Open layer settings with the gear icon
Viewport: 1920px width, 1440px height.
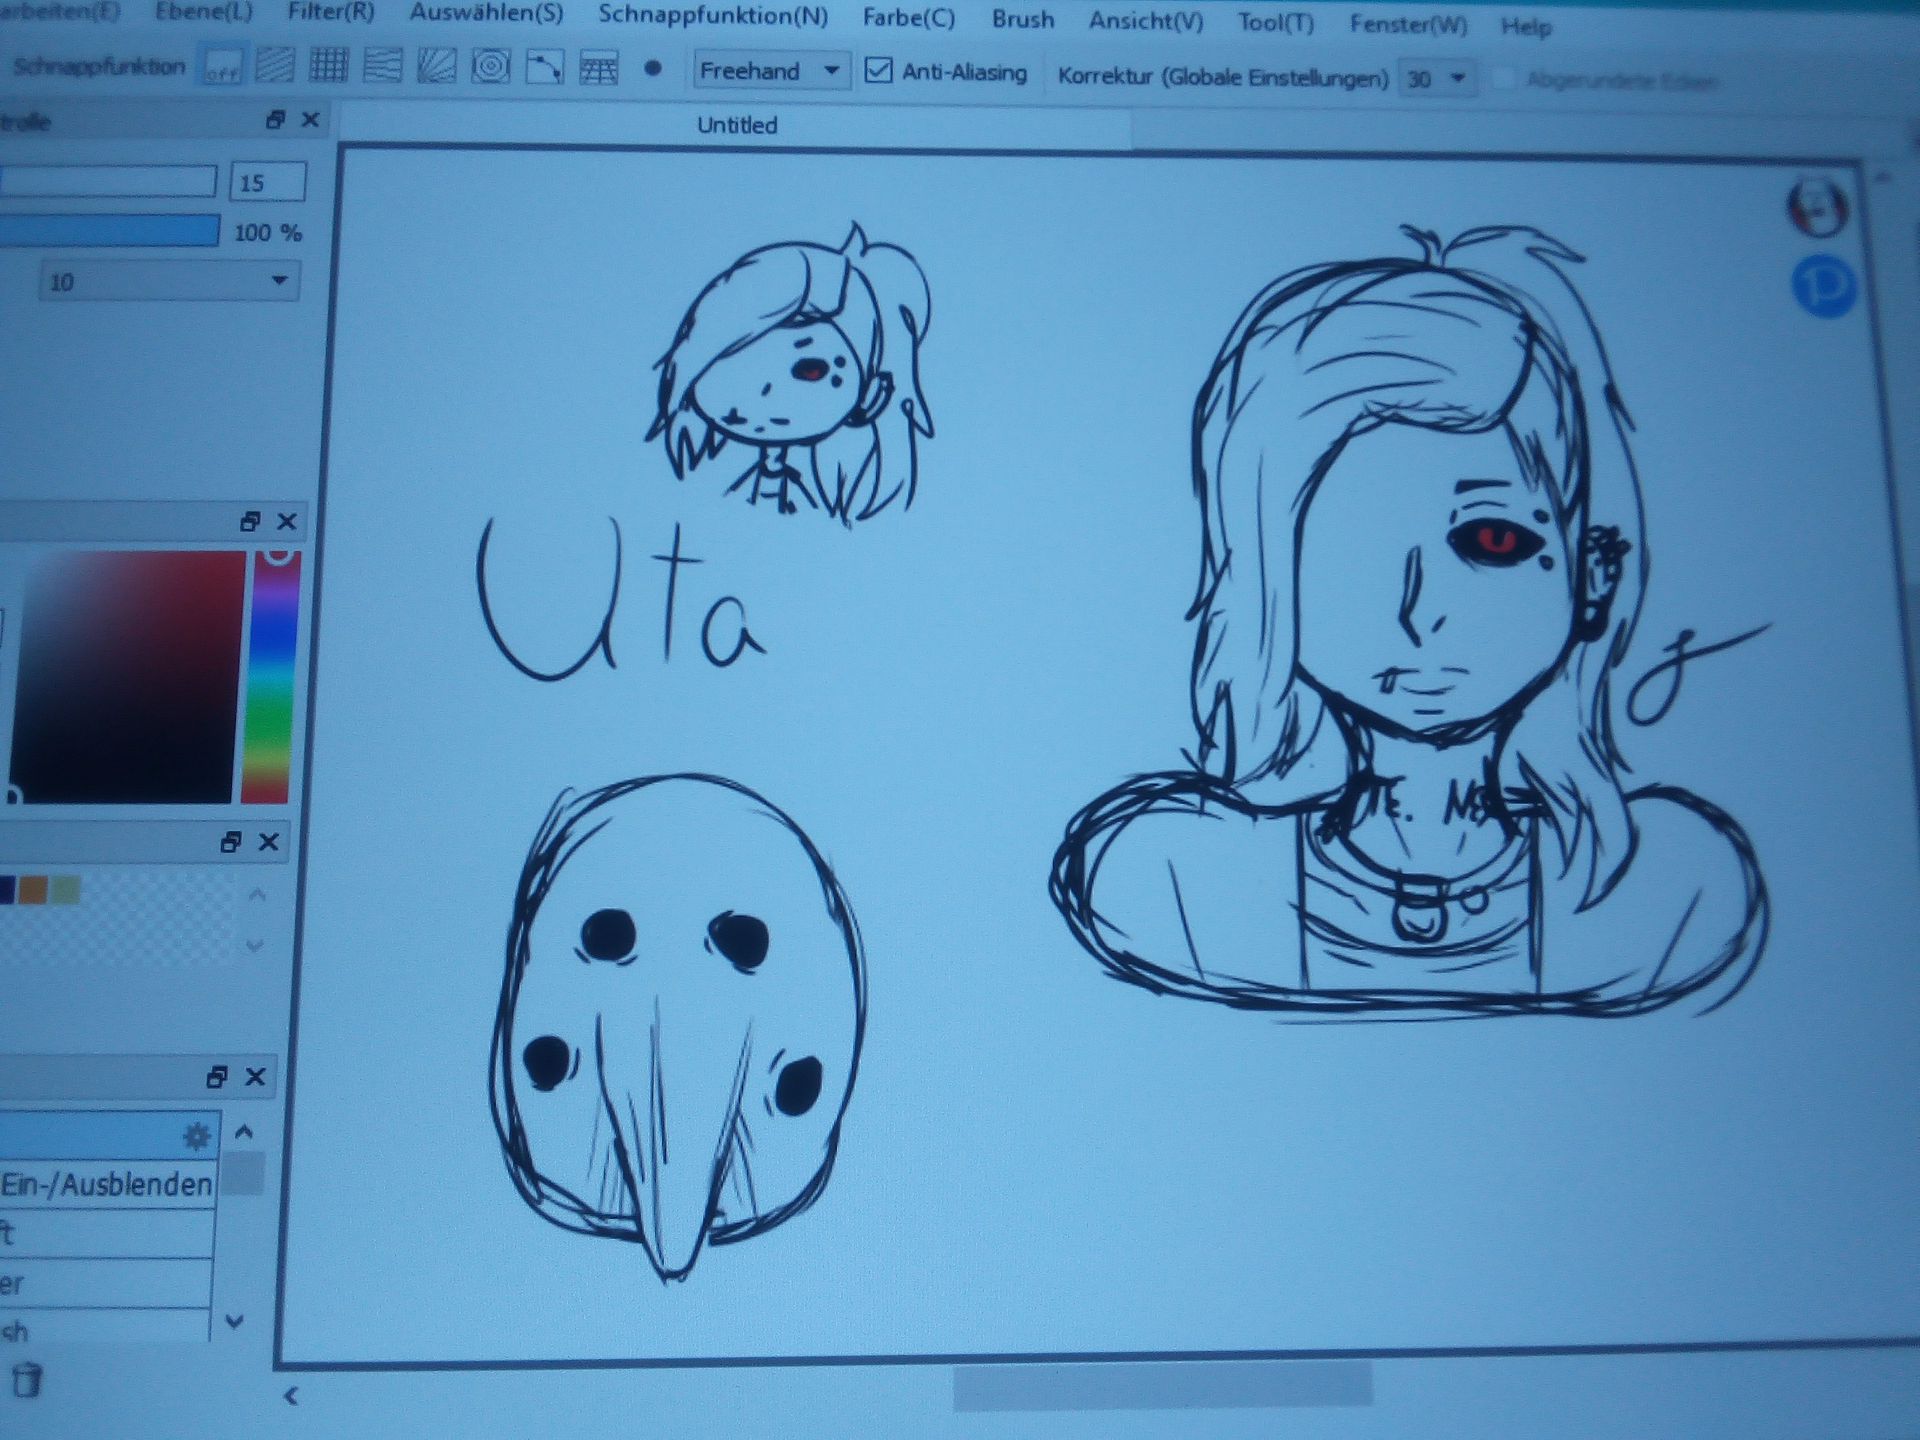pyautogui.click(x=197, y=1136)
